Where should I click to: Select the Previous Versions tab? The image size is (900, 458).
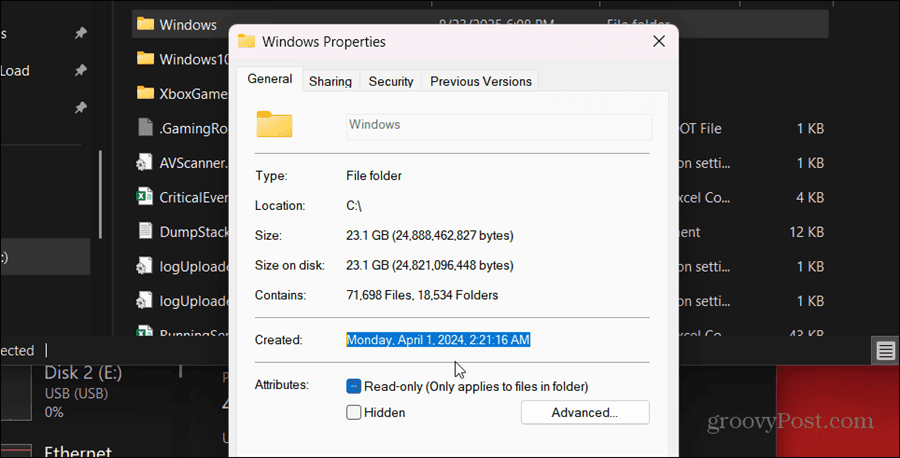coord(480,81)
